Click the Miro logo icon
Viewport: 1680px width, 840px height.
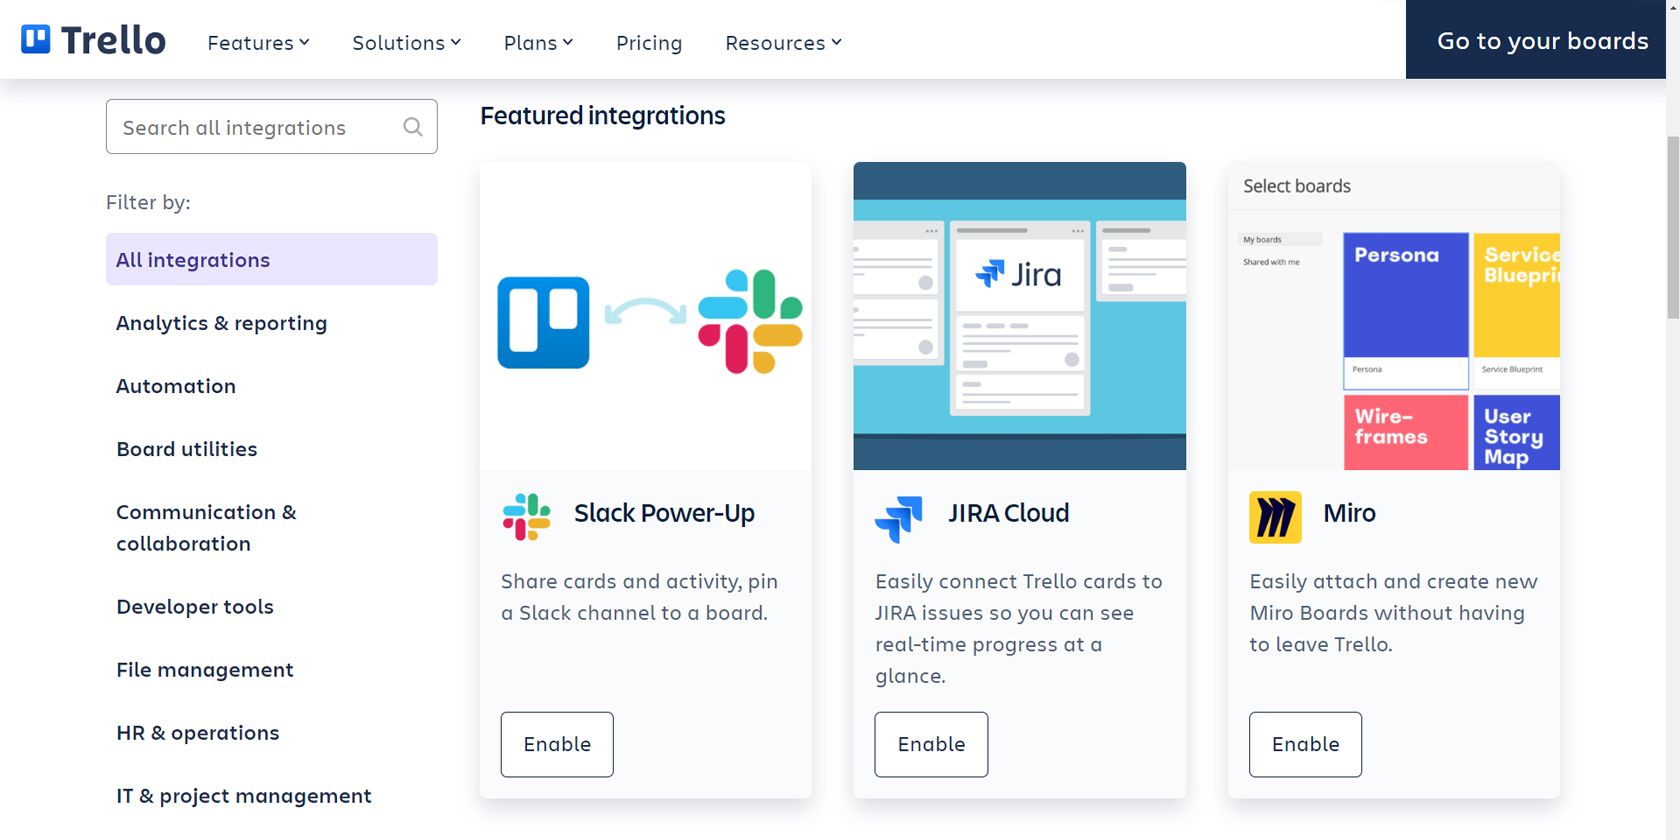(x=1275, y=517)
